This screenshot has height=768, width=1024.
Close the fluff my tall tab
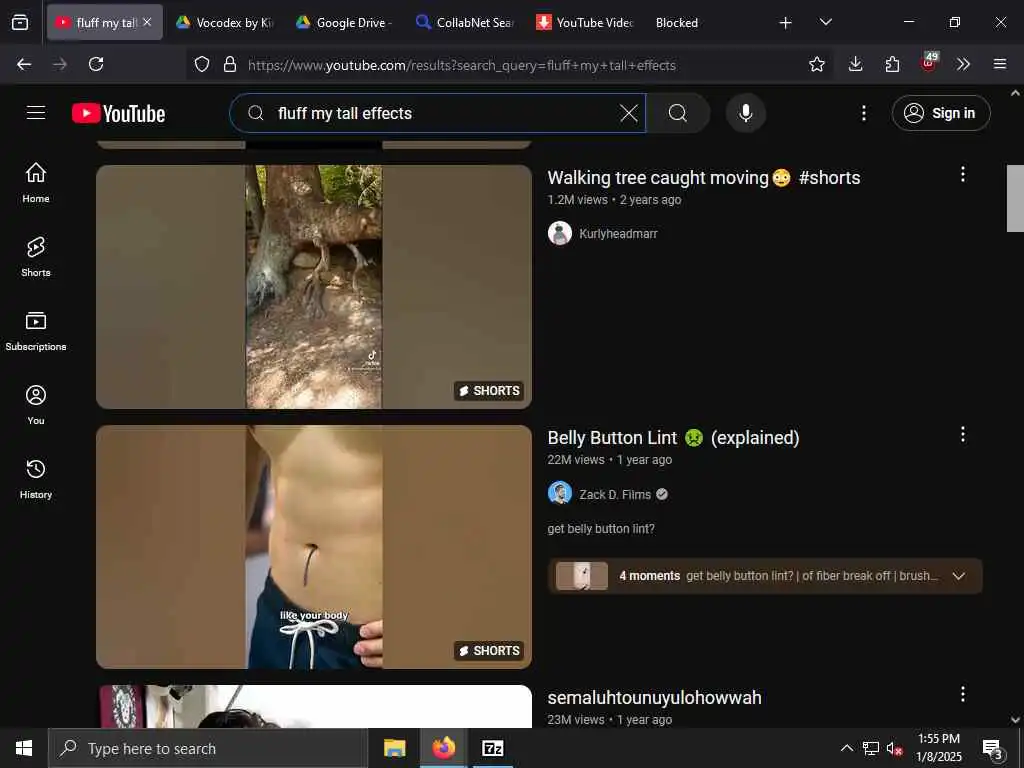tap(147, 22)
